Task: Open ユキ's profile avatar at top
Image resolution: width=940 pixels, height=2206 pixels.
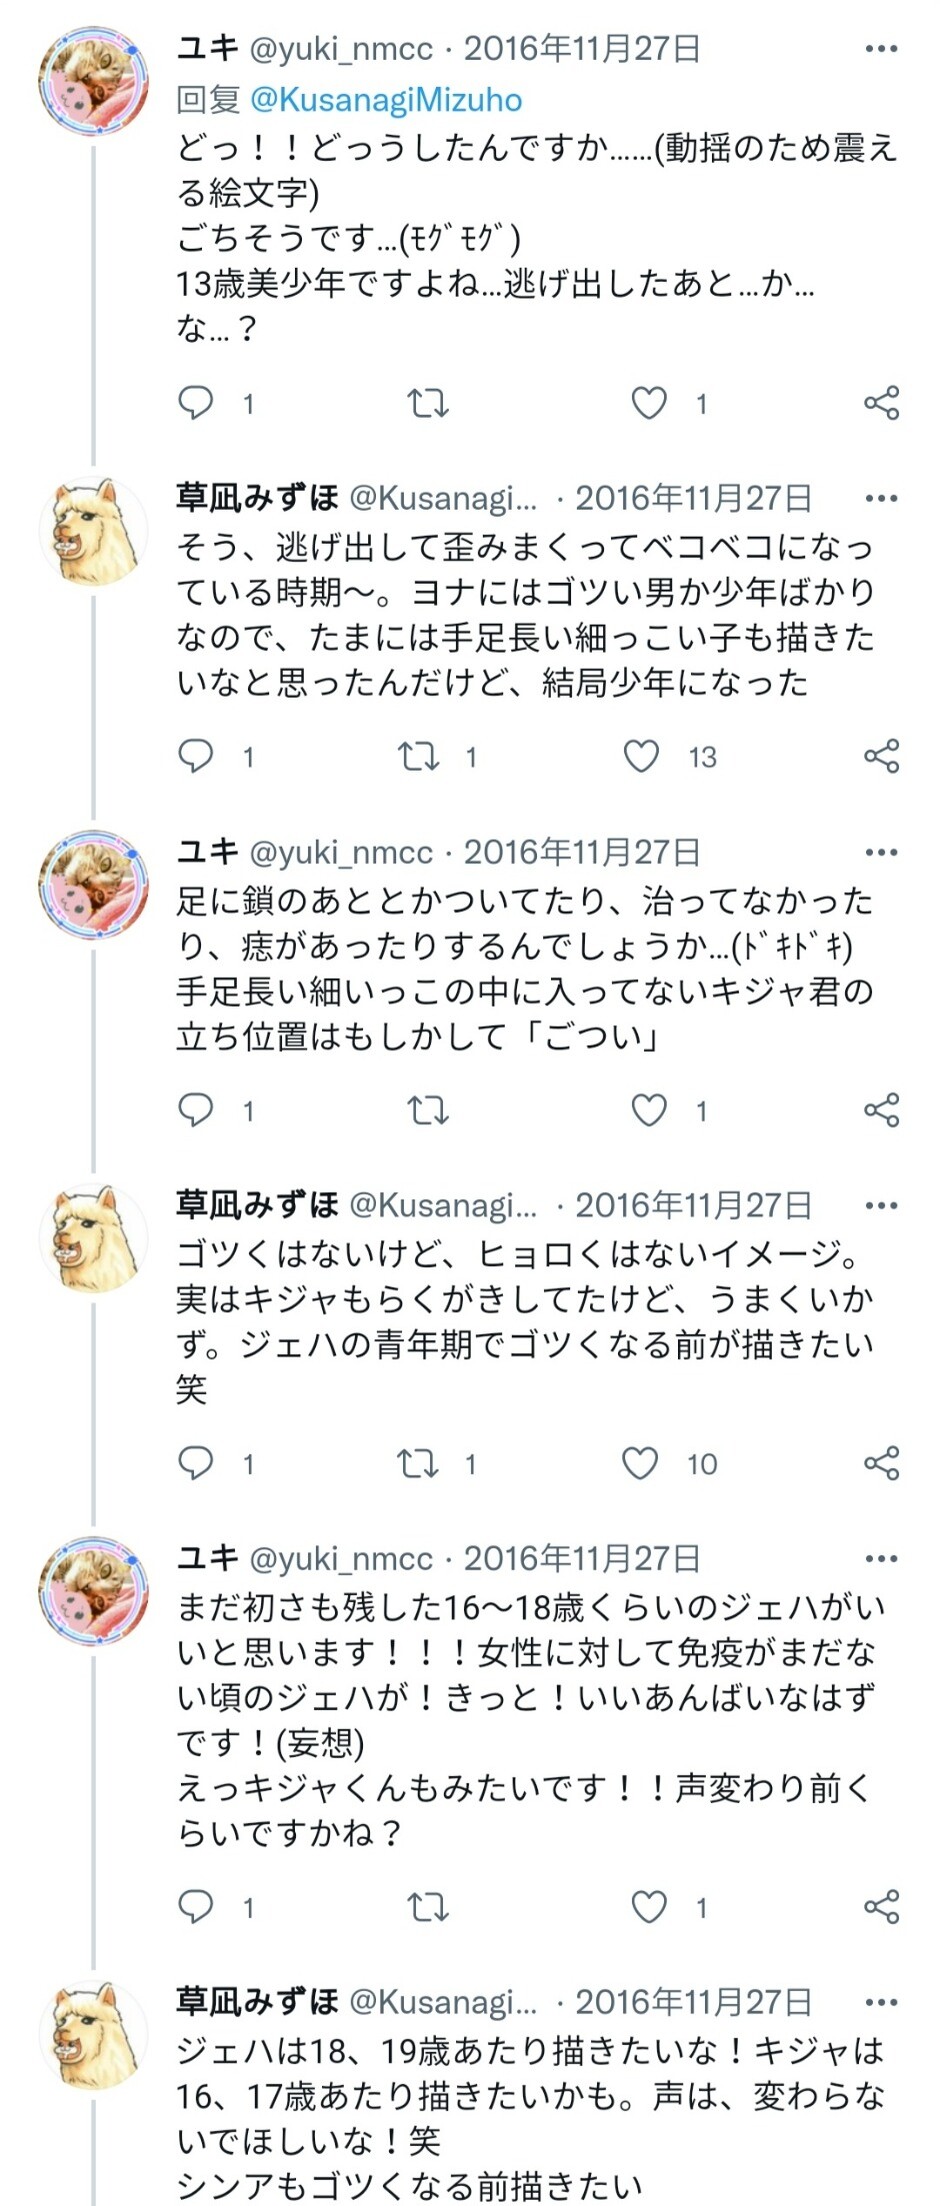Action: pos(93,82)
